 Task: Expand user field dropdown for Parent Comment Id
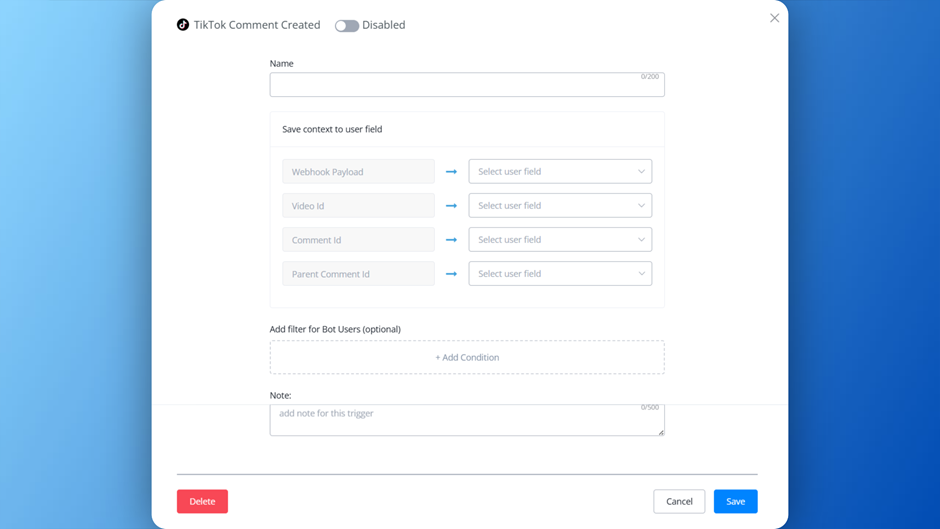(x=560, y=274)
